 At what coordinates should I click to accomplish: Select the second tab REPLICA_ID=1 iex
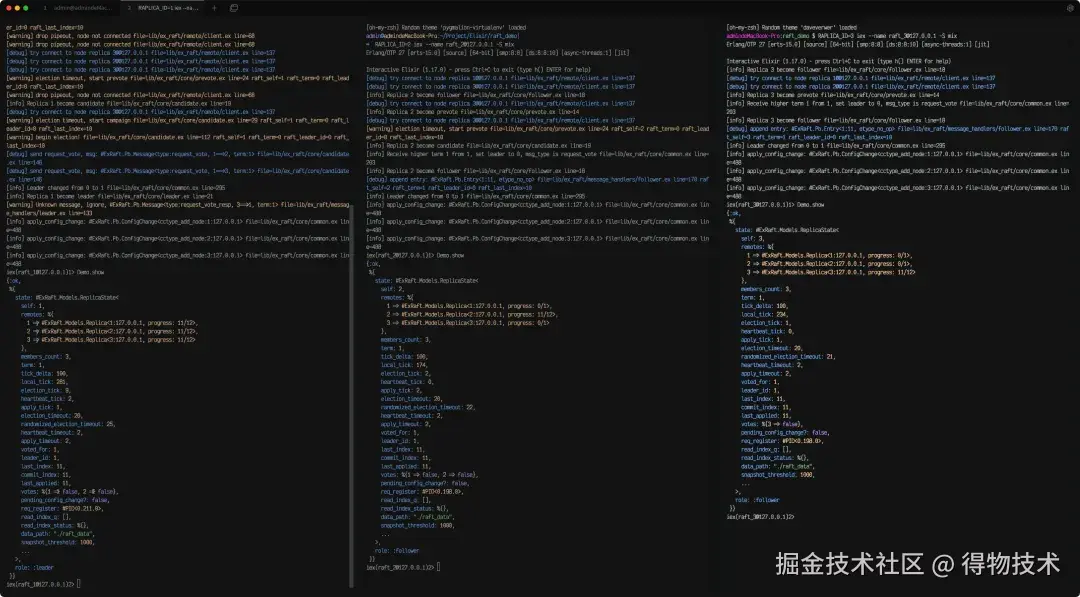click(163, 8)
